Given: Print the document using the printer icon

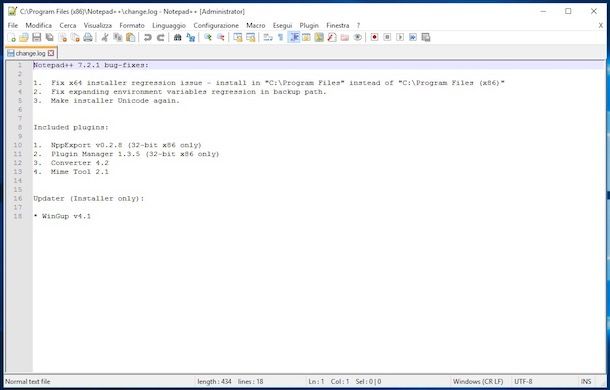Looking at the screenshot, I should click(88, 37).
